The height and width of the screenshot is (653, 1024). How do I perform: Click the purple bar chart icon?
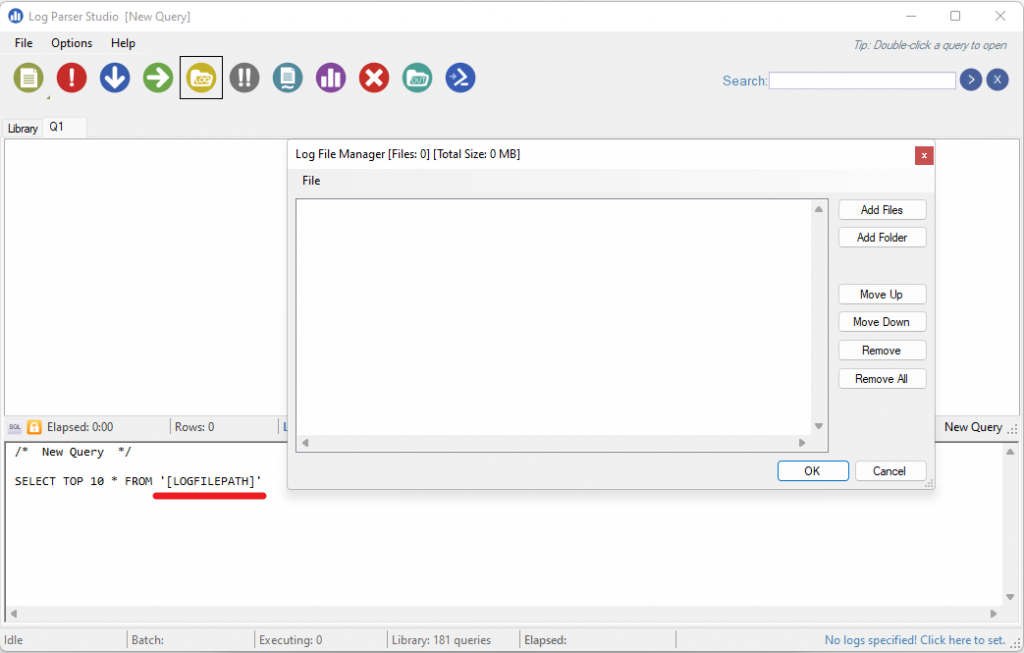point(331,78)
